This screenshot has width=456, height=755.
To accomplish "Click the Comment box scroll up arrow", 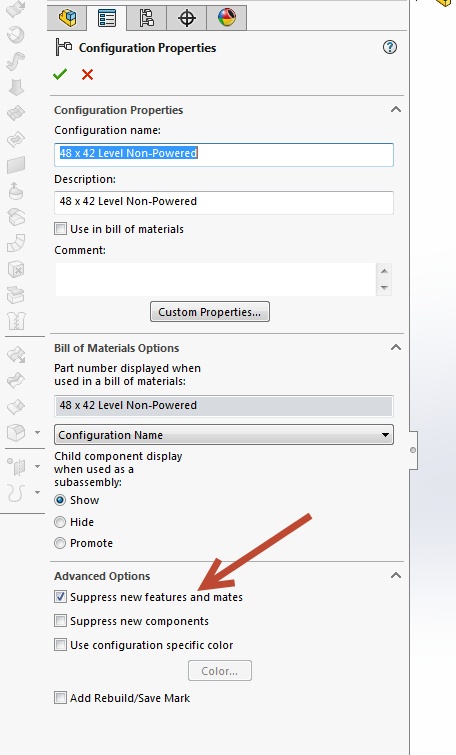I will click(x=384, y=271).
